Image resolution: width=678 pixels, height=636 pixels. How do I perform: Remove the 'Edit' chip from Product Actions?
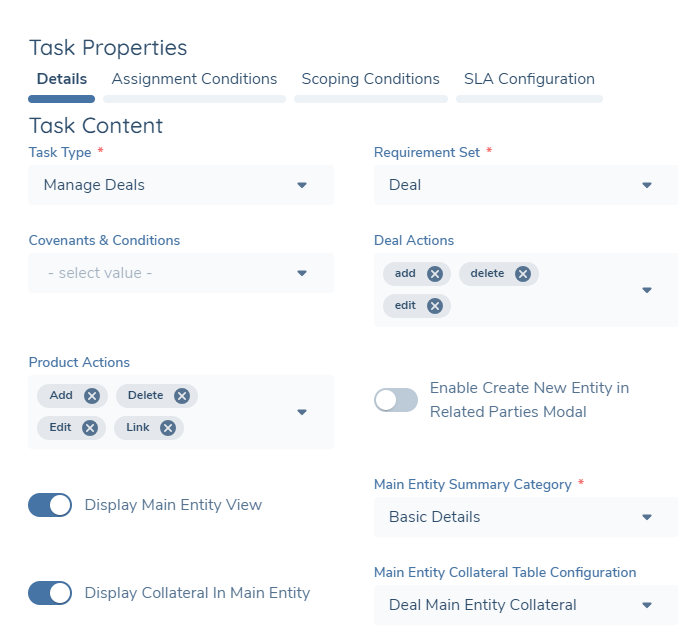click(x=89, y=428)
